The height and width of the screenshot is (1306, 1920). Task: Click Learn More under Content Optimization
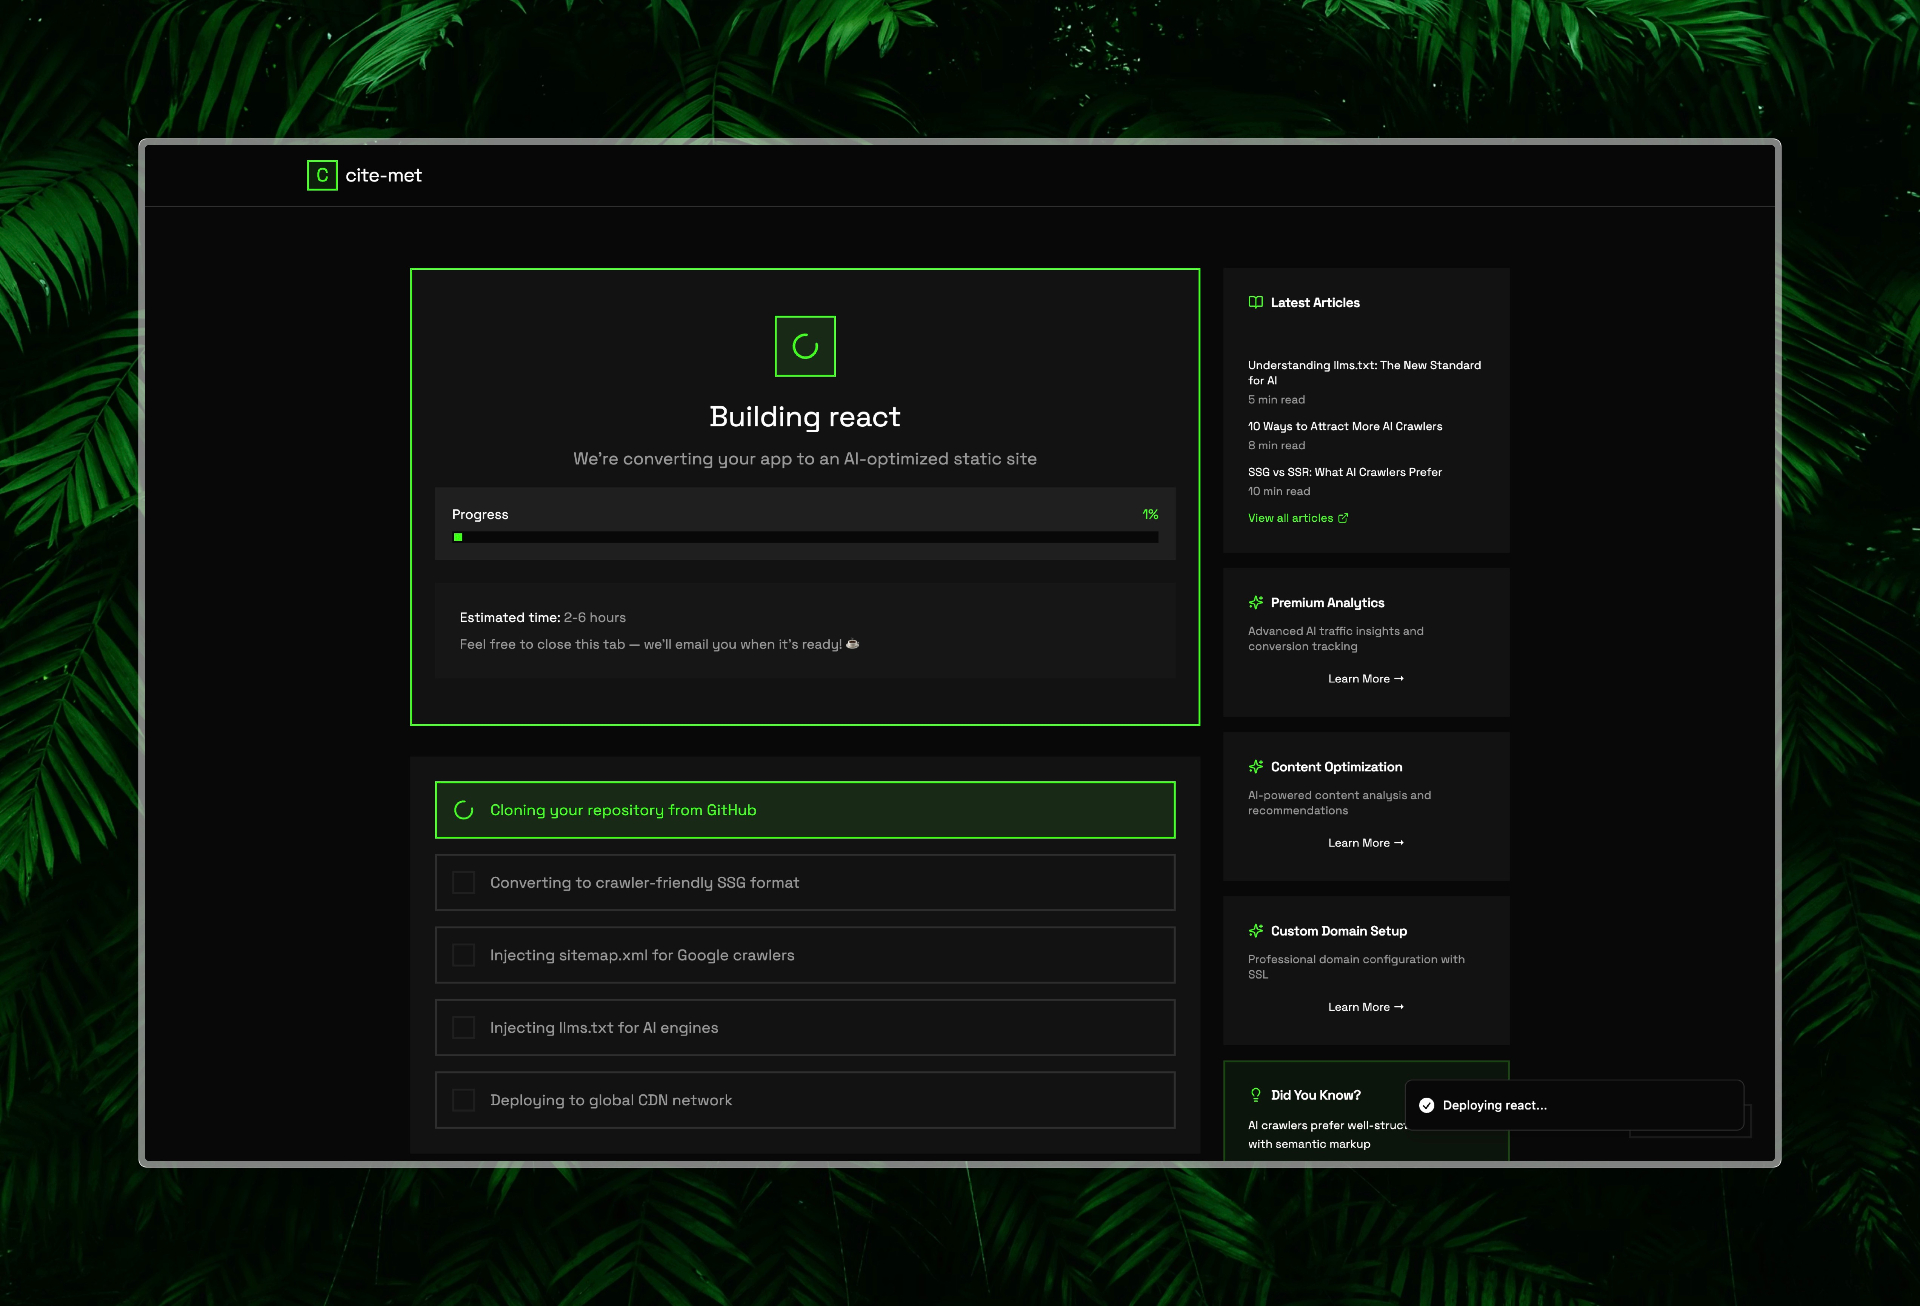1366,842
